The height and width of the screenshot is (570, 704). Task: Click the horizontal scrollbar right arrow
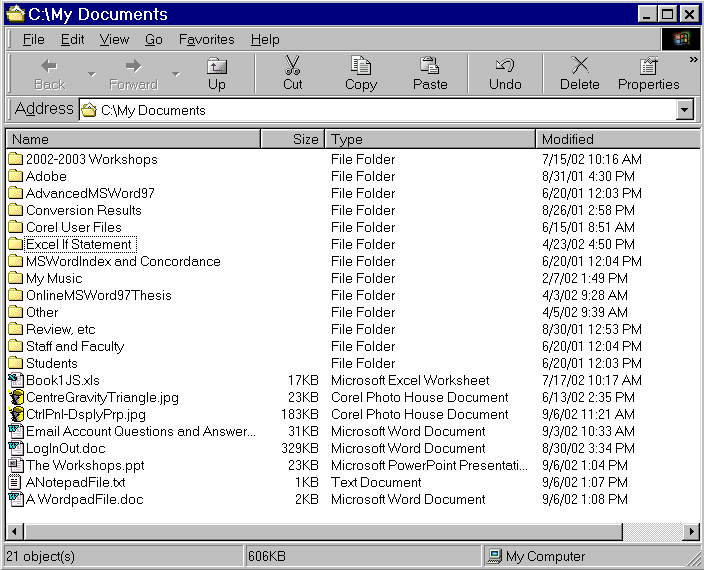tap(691, 532)
